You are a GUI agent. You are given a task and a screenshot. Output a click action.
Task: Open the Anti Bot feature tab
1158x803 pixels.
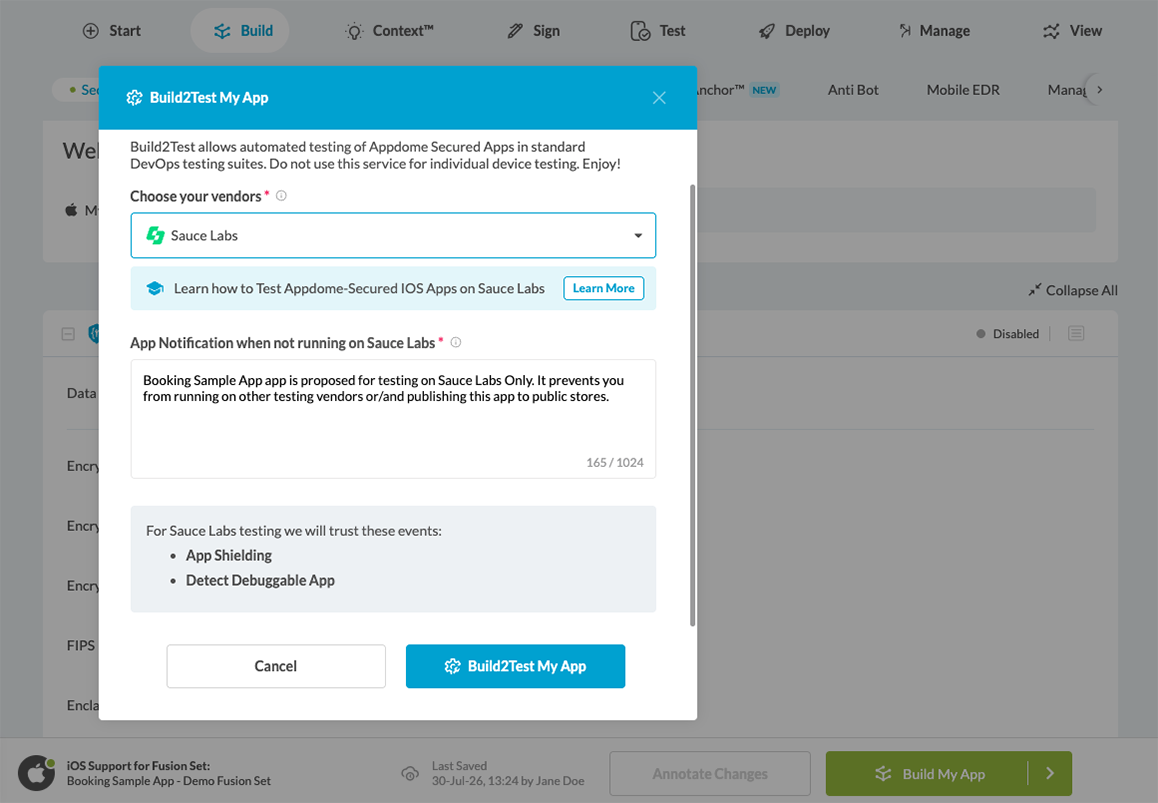coord(853,90)
